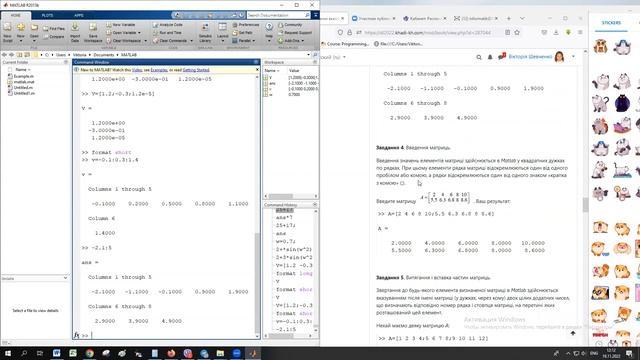Expand the Clear Workspace dropdown arrow

point(145,41)
